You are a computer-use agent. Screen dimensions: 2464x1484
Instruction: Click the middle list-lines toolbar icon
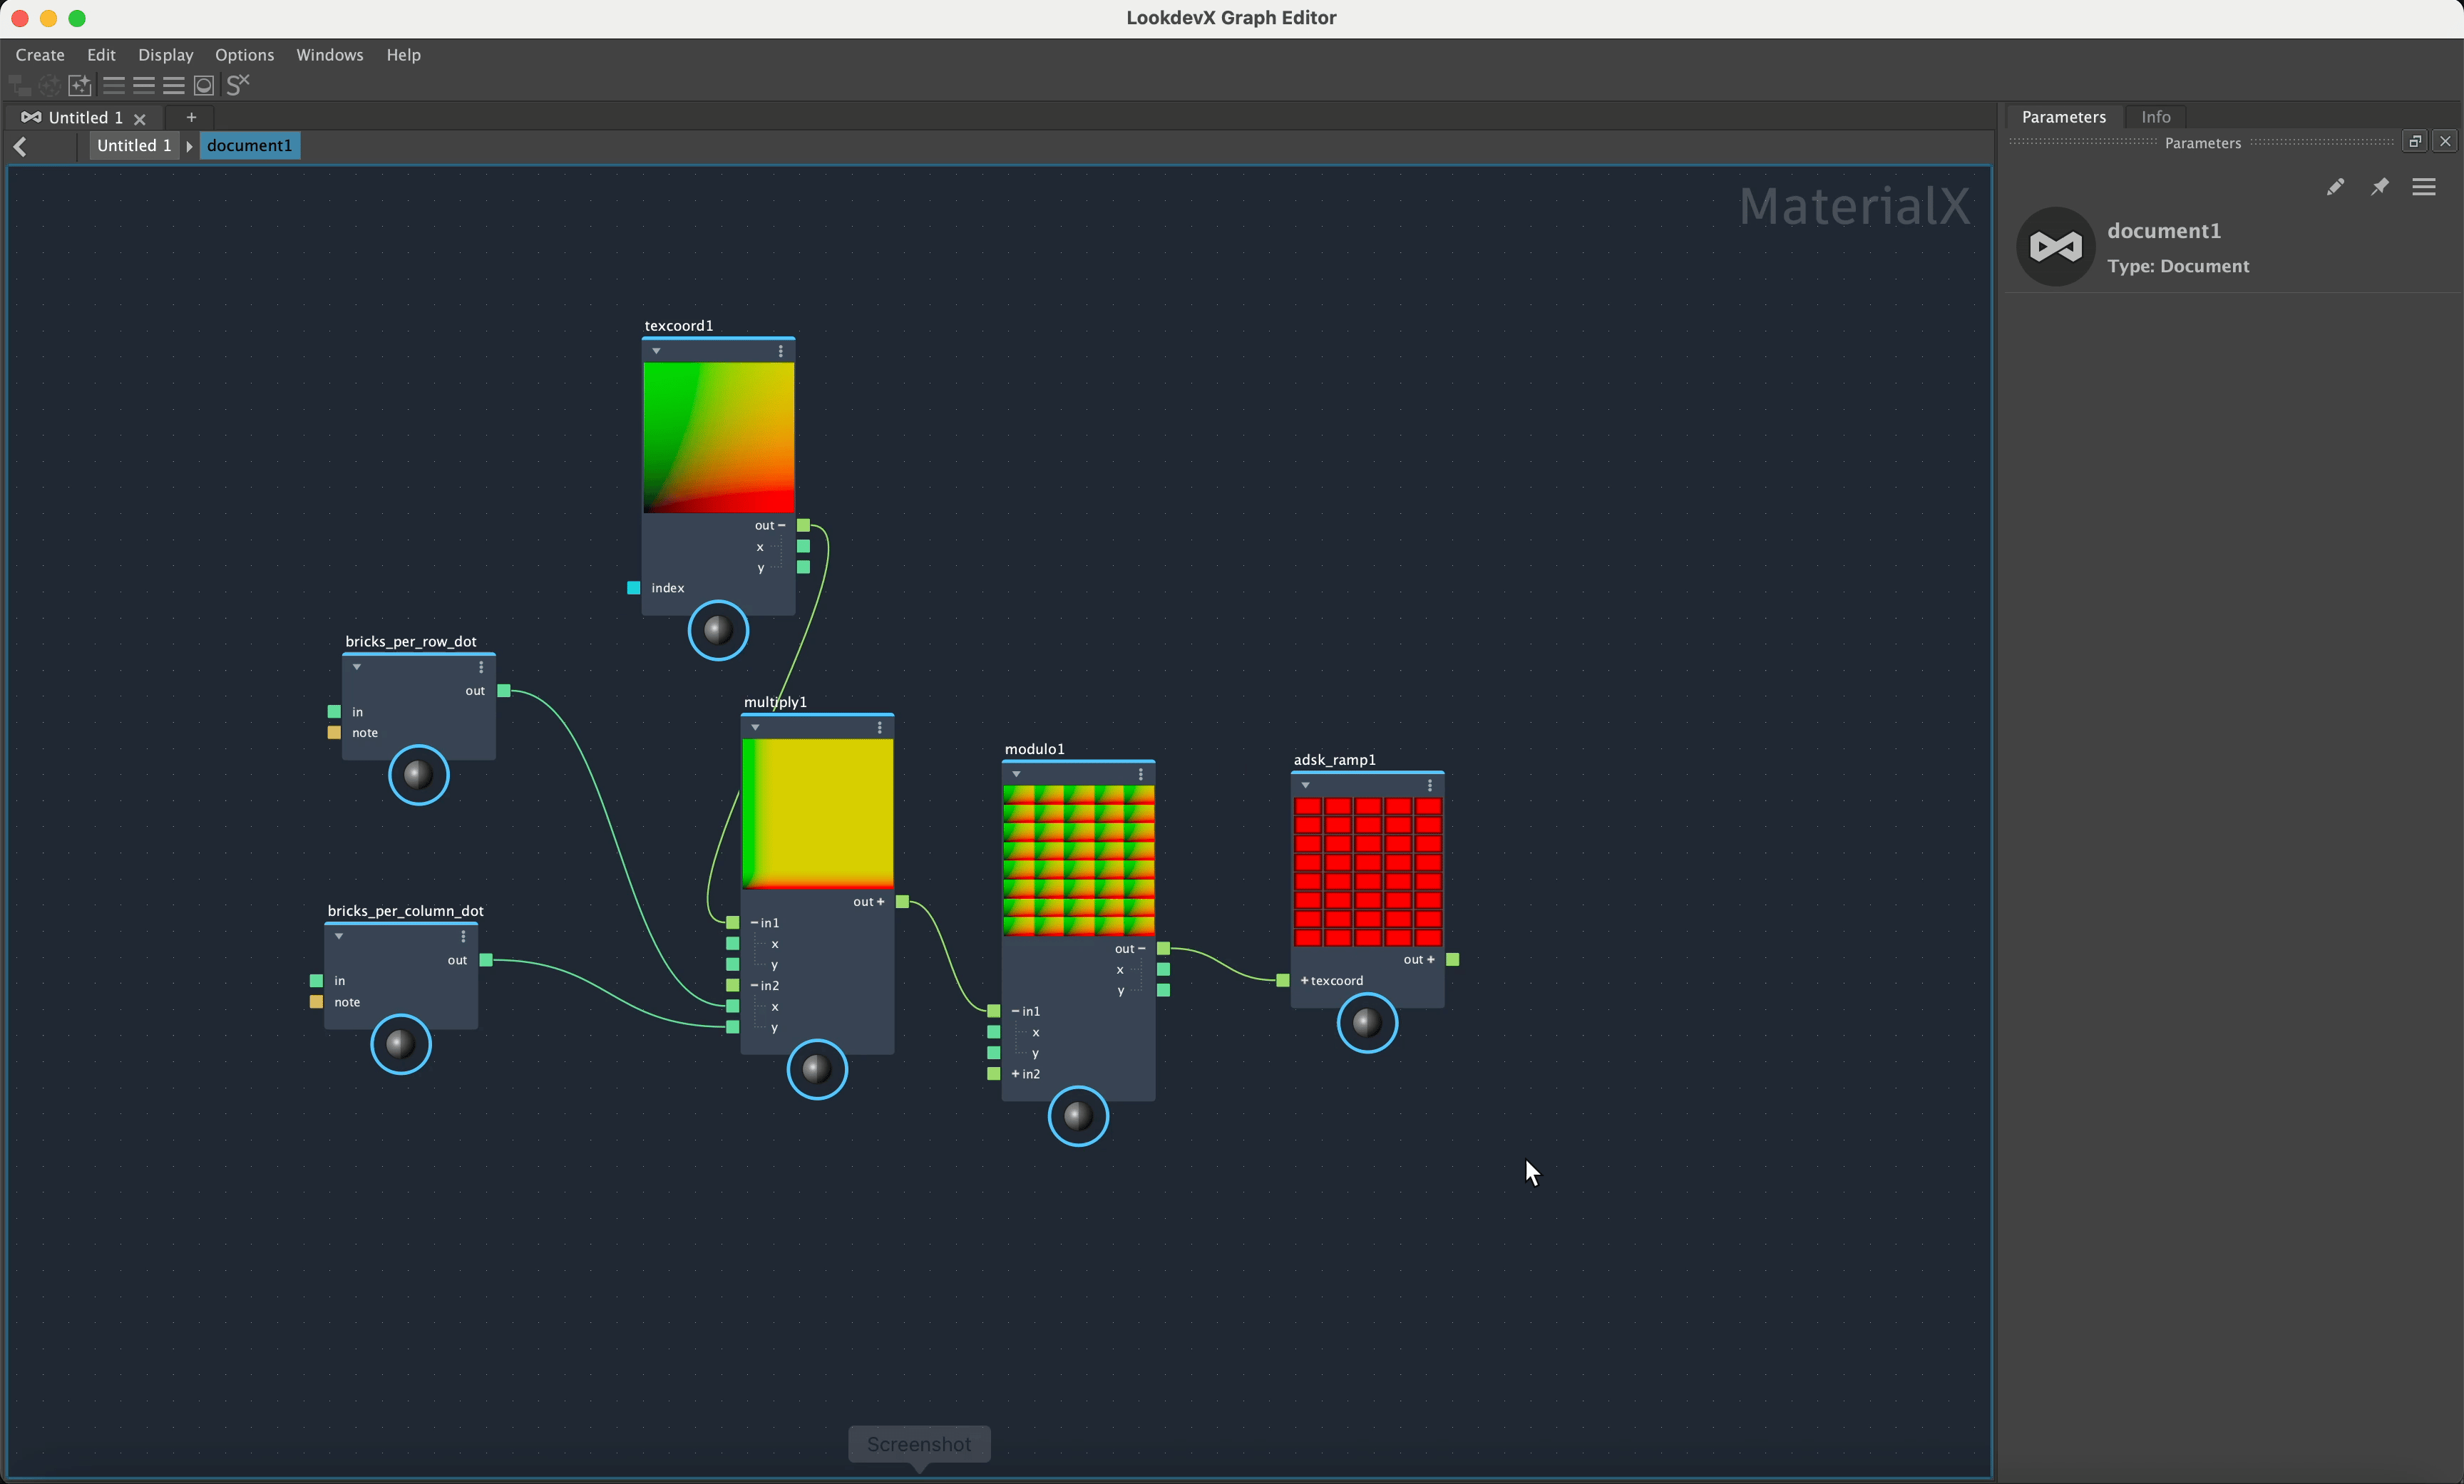click(x=144, y=85)
